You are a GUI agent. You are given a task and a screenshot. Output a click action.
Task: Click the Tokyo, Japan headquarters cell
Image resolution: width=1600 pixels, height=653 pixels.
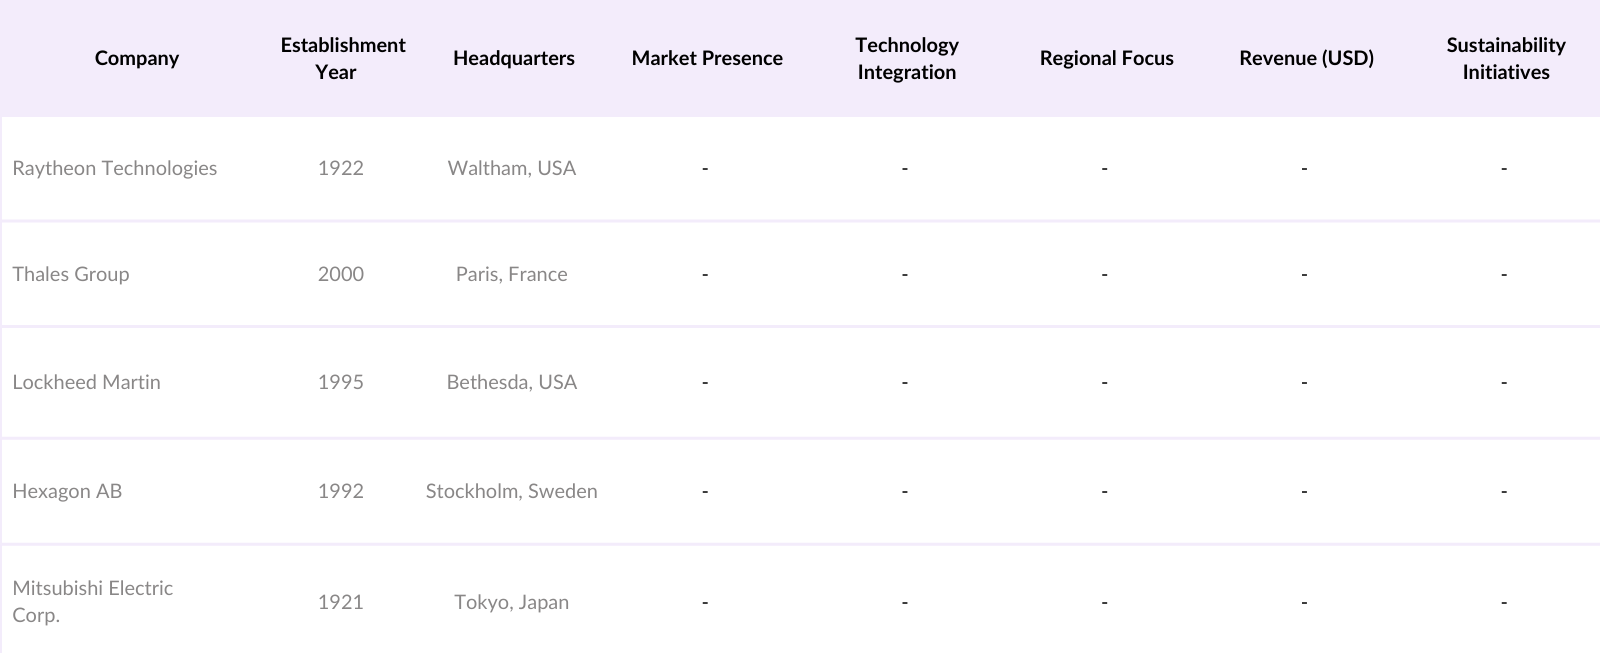[x=511, y=602]
